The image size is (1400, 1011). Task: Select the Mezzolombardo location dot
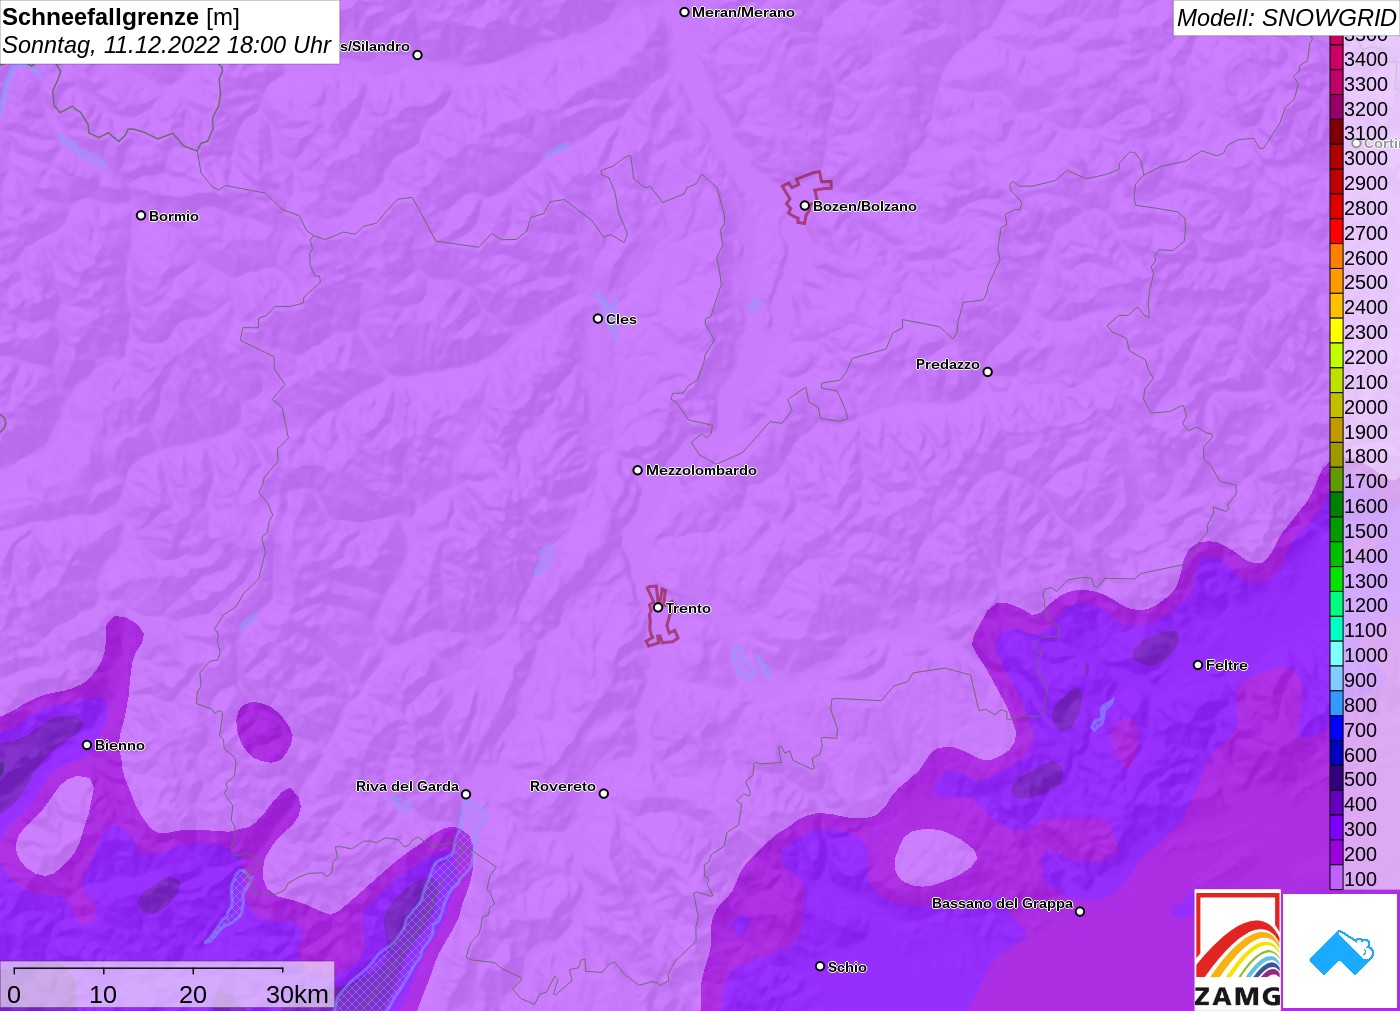[x=637, y=470]
